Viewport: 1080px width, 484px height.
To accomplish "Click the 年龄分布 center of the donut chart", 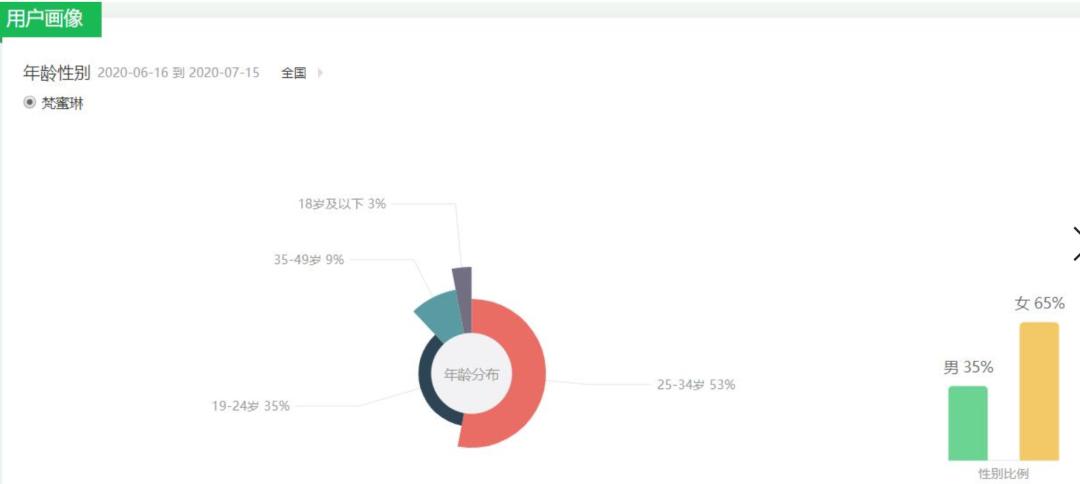I will (x=471, y=375).
